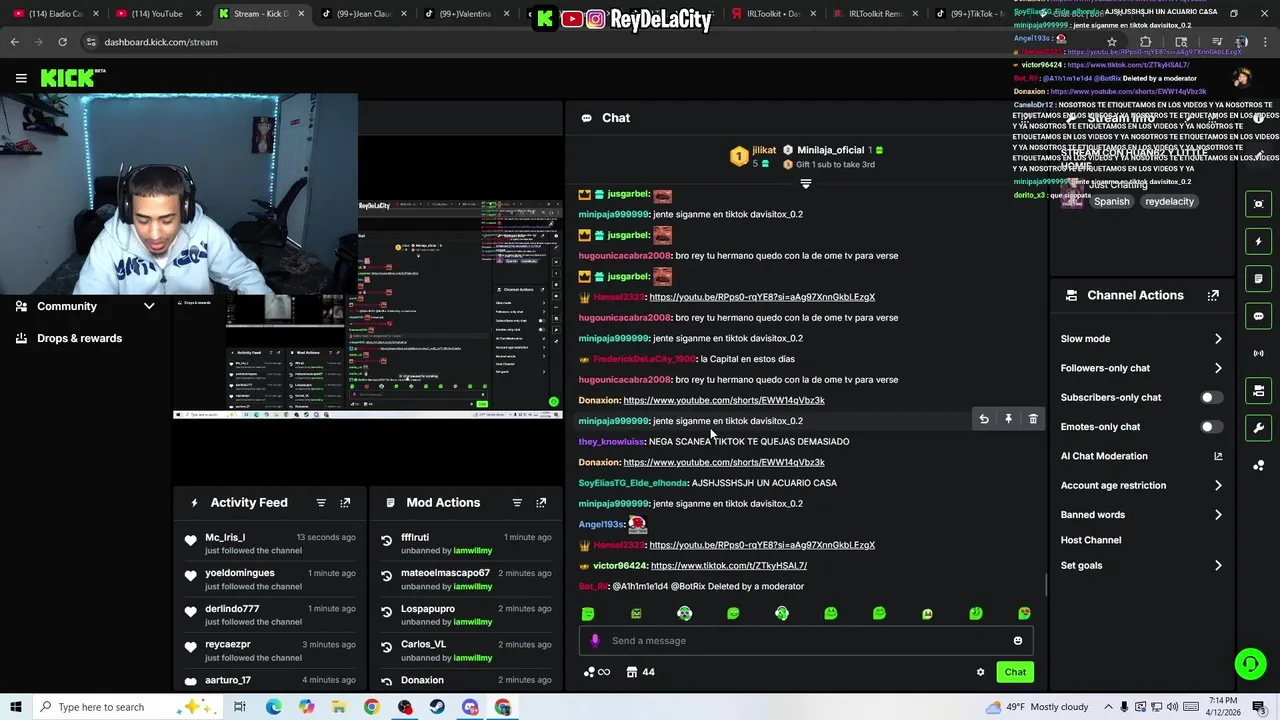Undo the fffiruti unban action
The height and width of the screenshot is (720, 1280).
pyautogui.click(x=386, y=541)
